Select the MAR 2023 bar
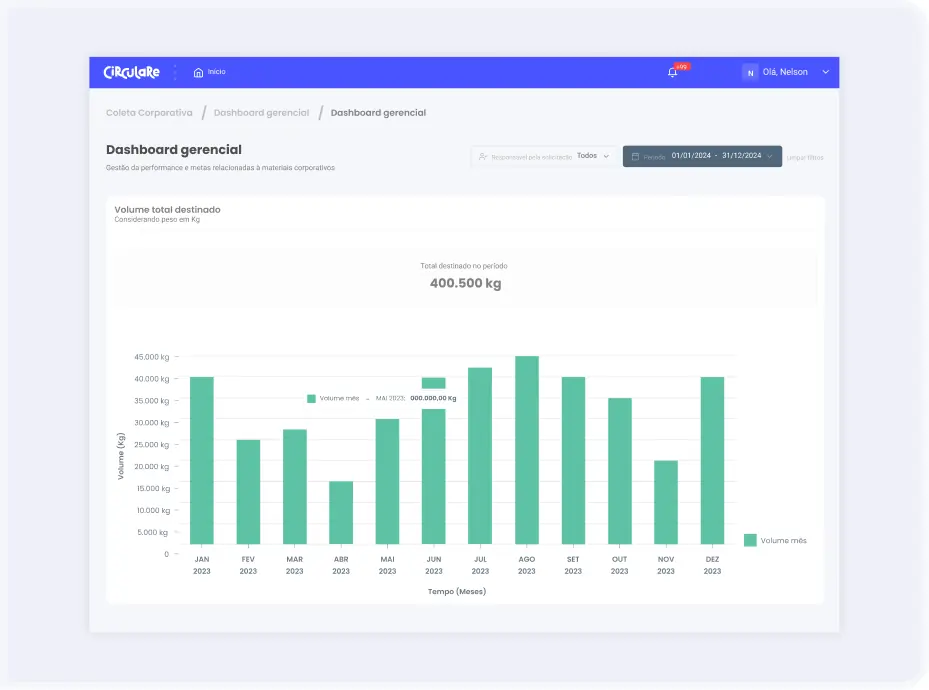929x690 pixels. (x=294, y=486)
